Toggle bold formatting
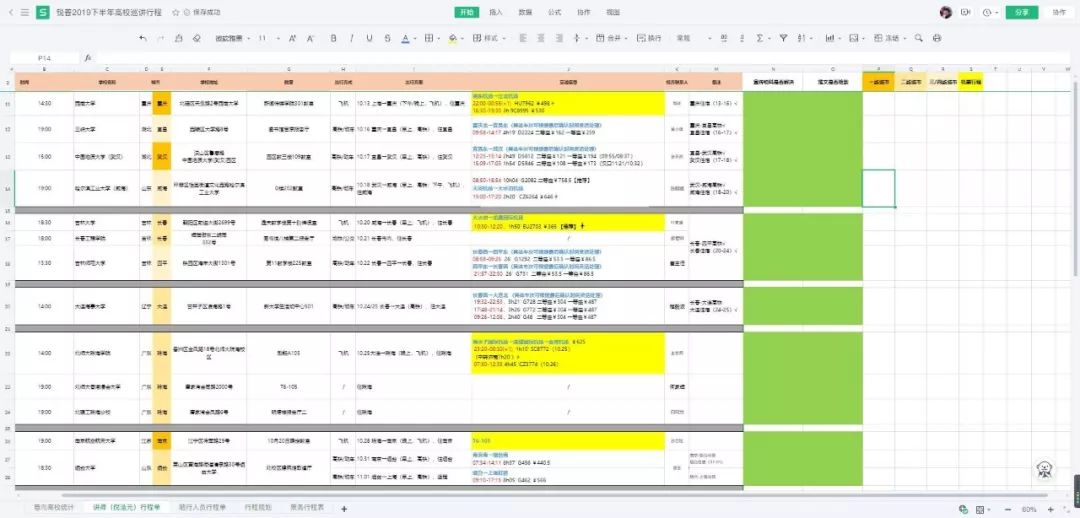Screen dimensions: 1080x518 click(x=333, y=39)
